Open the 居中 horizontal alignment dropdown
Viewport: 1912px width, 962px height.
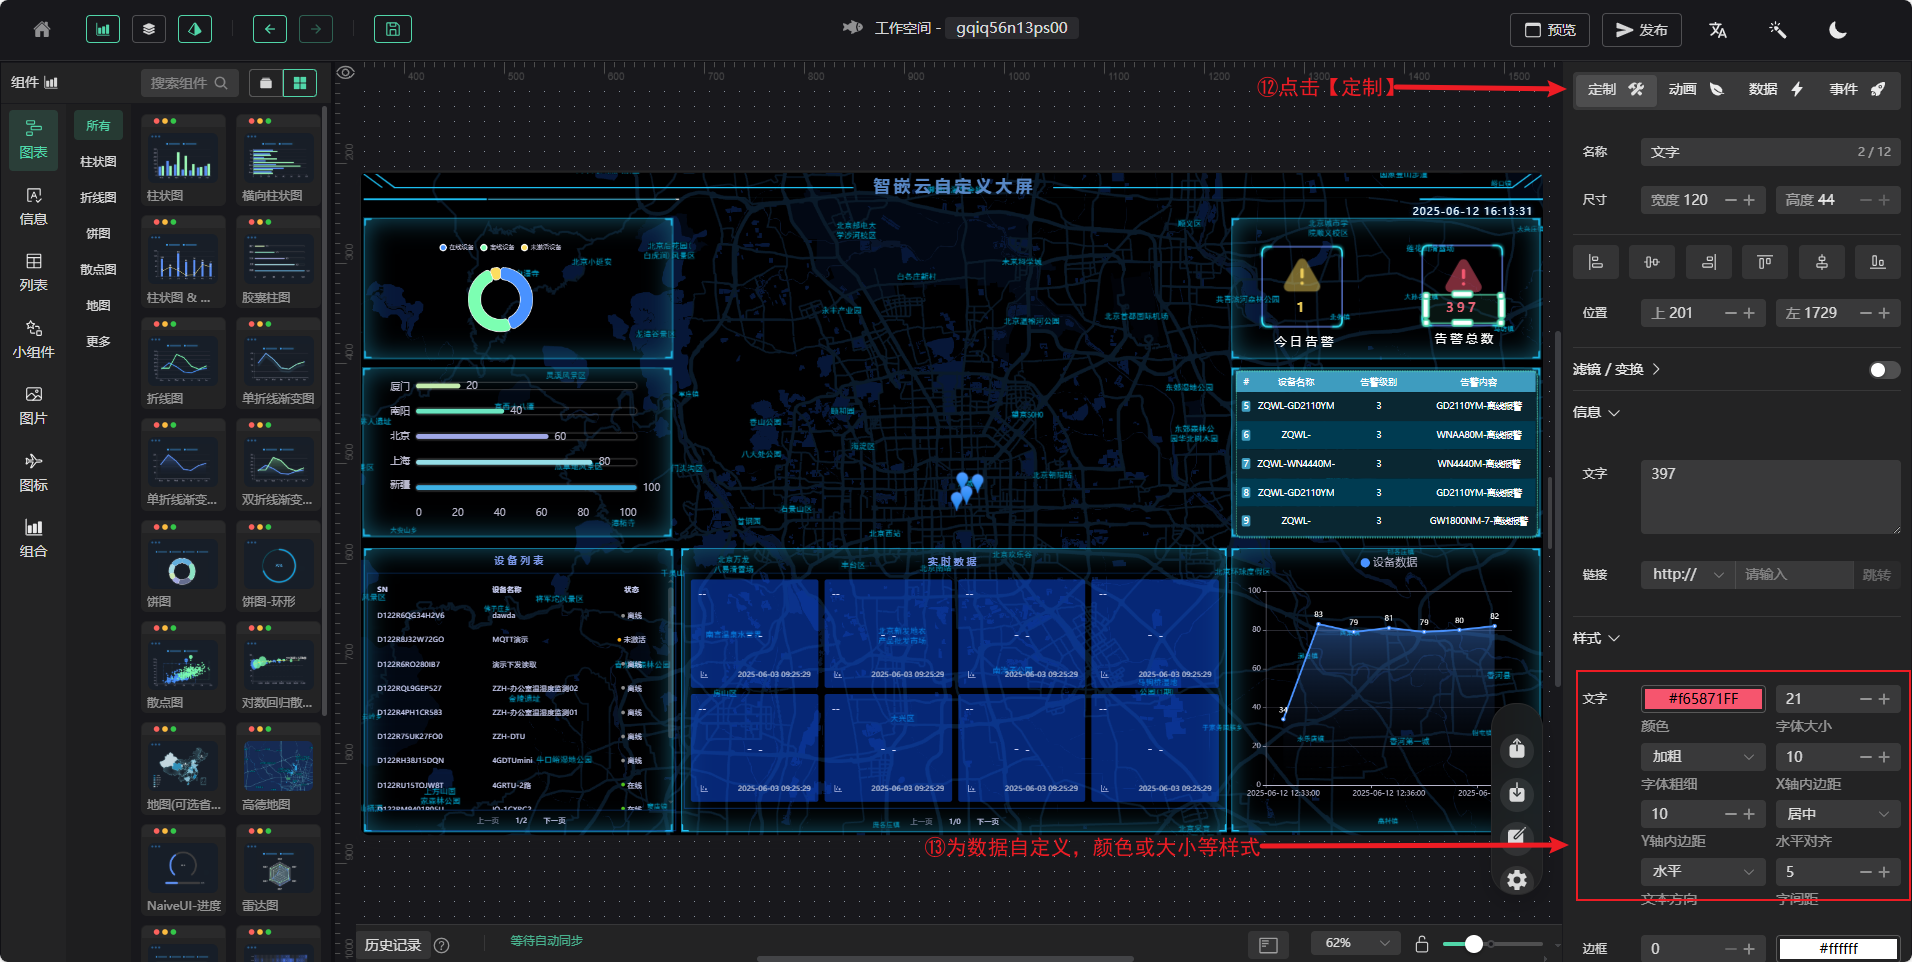1838,814
